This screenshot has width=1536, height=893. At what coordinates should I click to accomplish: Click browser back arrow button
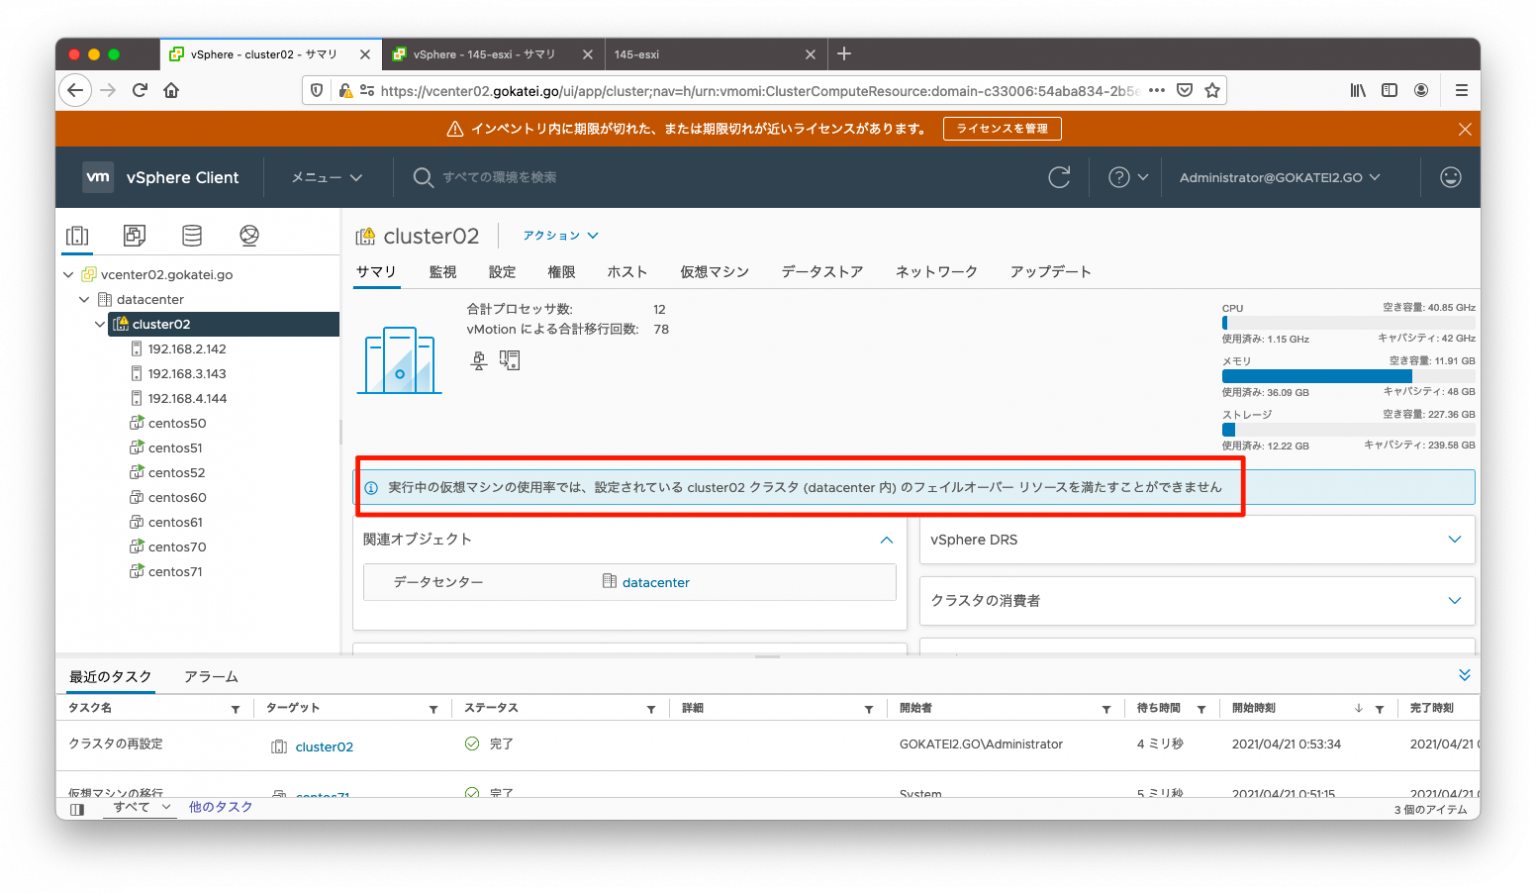pyautogui.click(x=75, y=90)
